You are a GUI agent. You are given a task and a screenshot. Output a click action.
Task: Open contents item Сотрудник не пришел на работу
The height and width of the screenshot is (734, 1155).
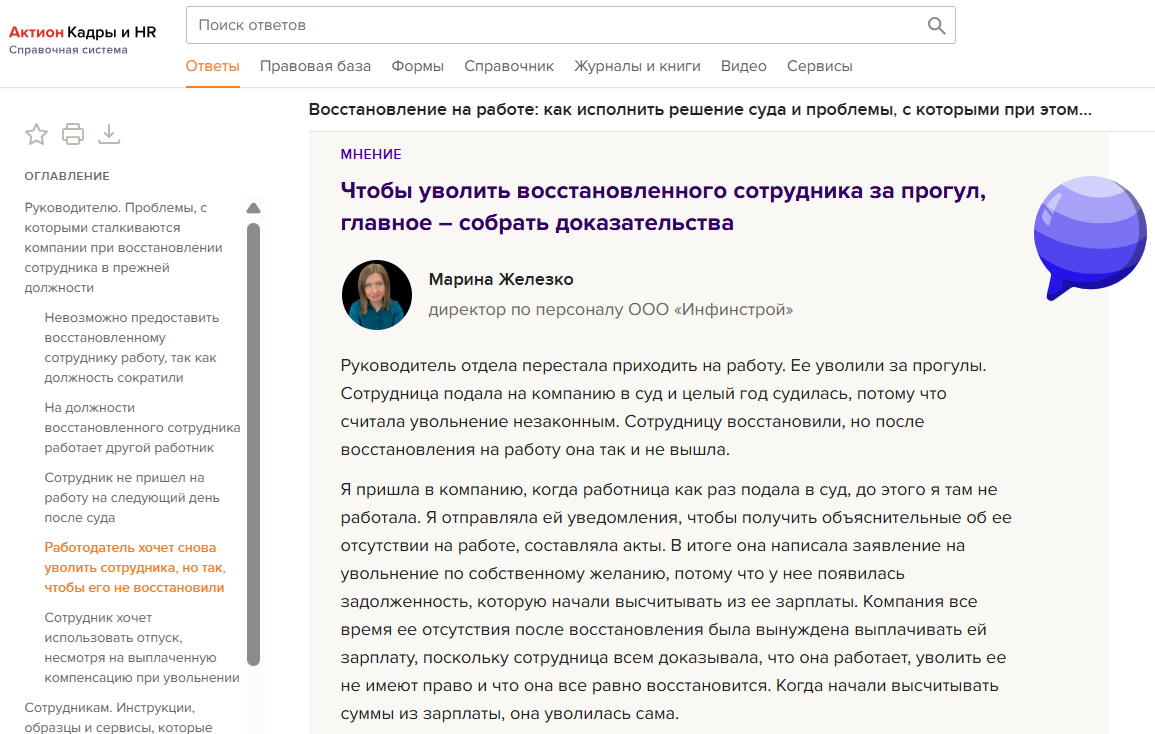click(x=132, y=497)
